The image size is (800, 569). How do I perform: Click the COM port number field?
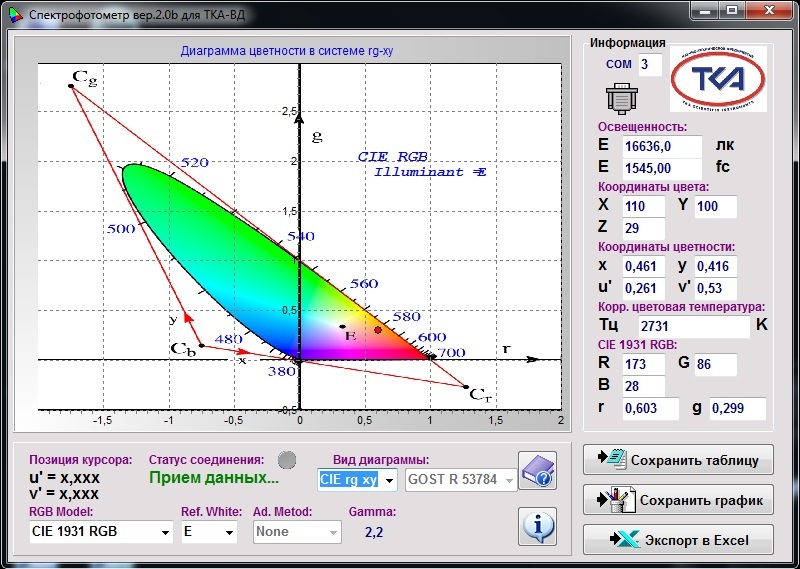pos(650,64)
